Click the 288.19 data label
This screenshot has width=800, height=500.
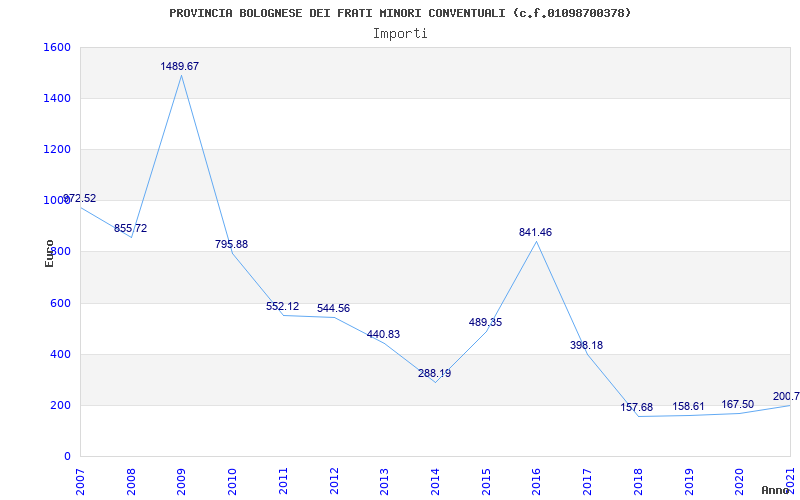434,373
